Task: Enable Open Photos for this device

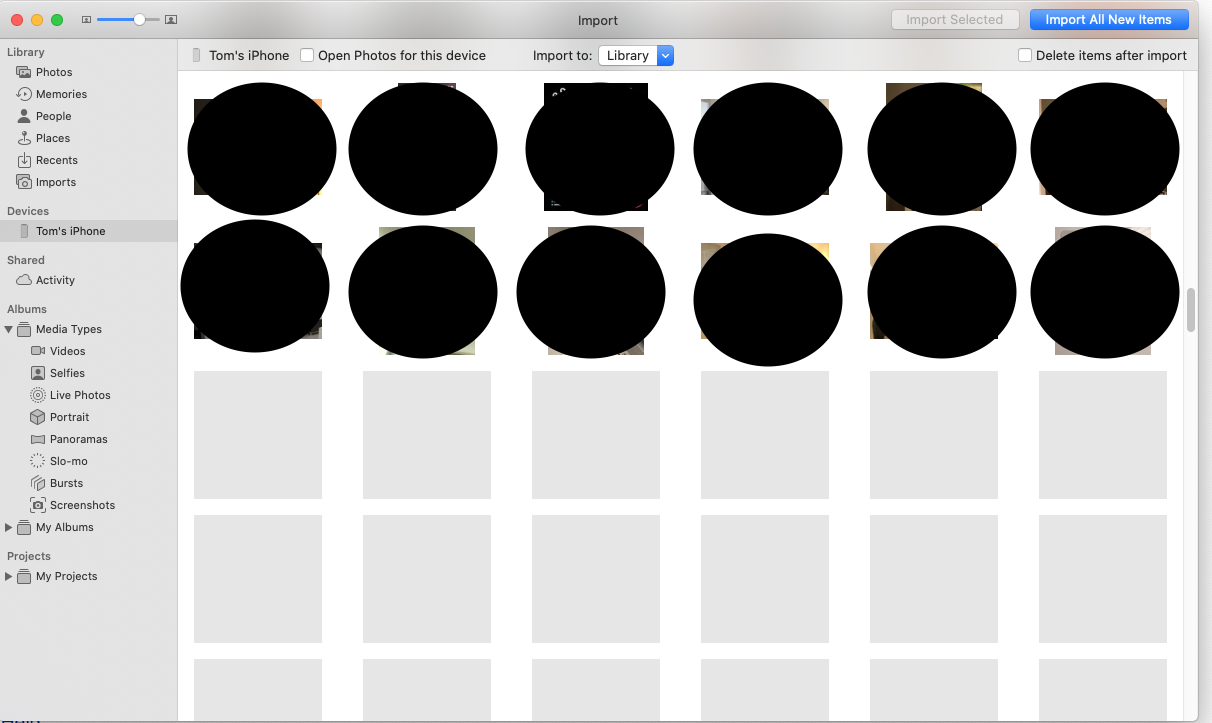Action: pos(307,56)
